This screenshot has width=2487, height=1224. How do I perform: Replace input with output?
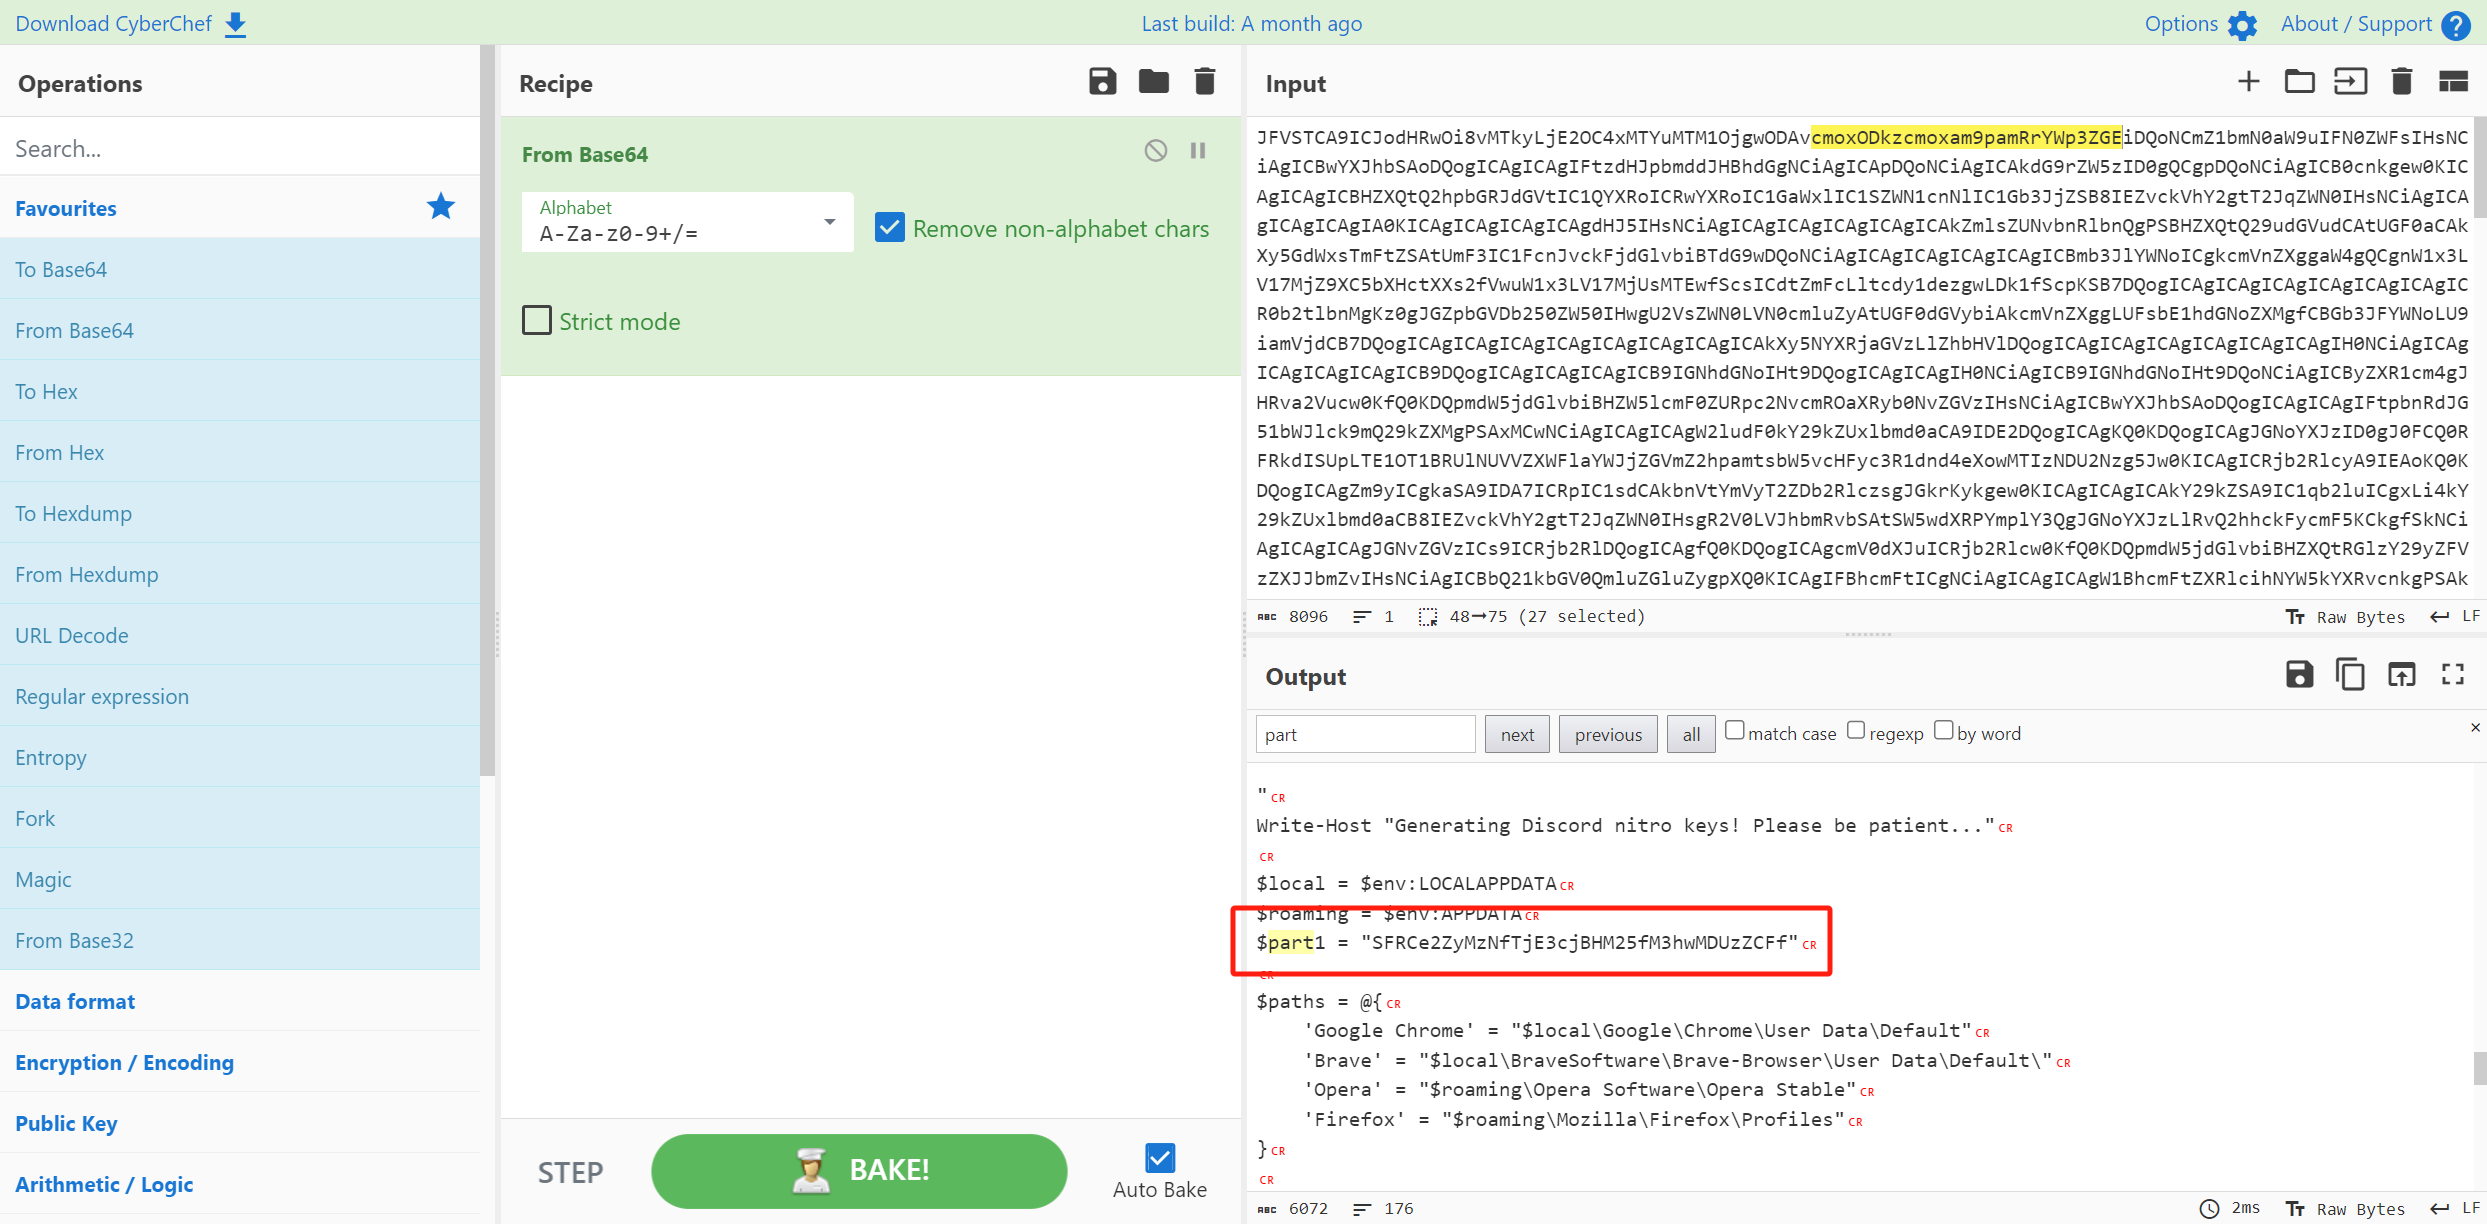pyautogui.click(x=2401, y=675)
